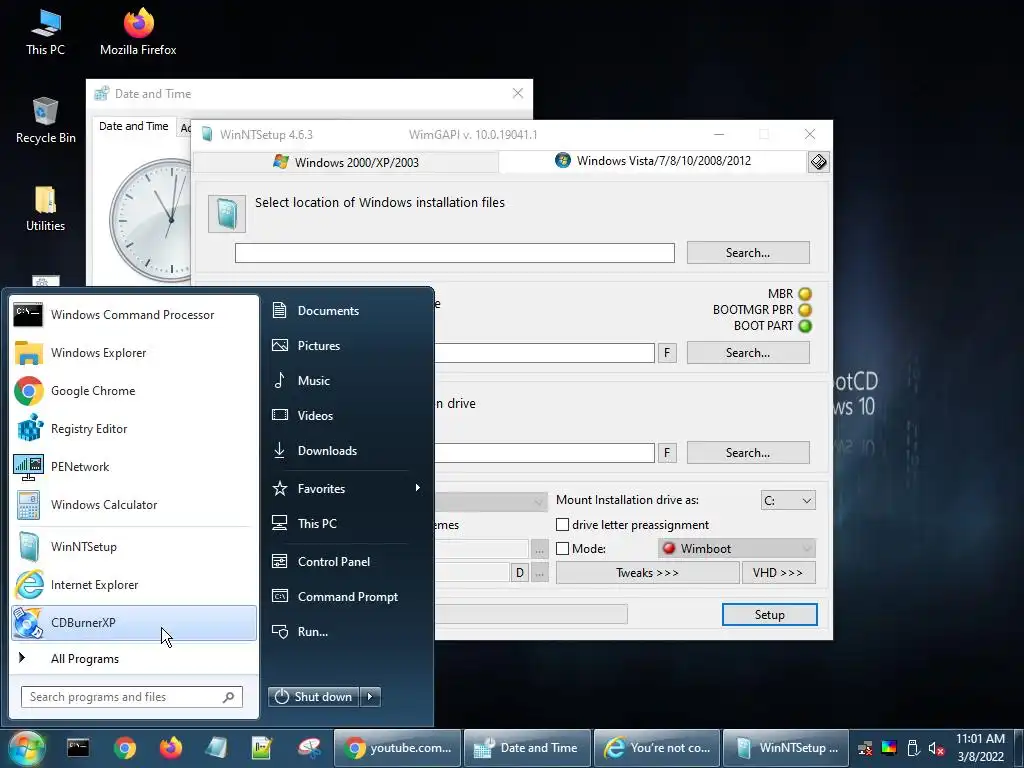Open the Wimboot mode dropdown
Screen dimensions: 1024x768
point(737,549)
